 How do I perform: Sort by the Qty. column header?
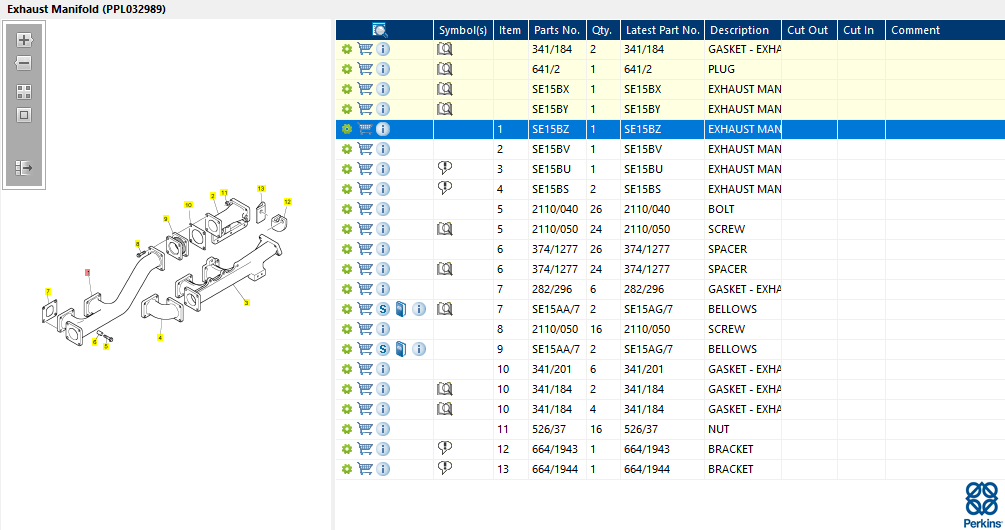[602, 30]
